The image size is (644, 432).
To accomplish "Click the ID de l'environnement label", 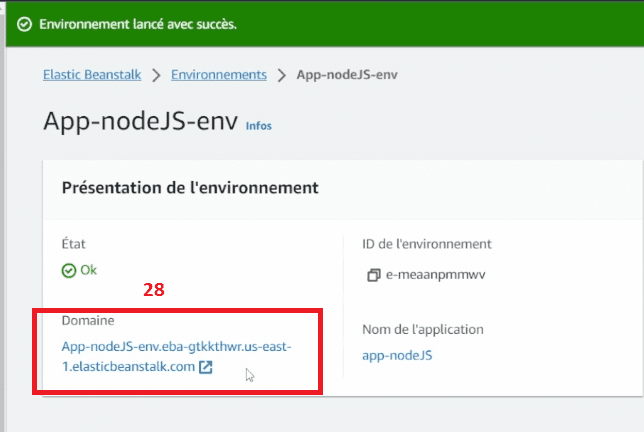I will pyautogui.click(x=427, y=244).
